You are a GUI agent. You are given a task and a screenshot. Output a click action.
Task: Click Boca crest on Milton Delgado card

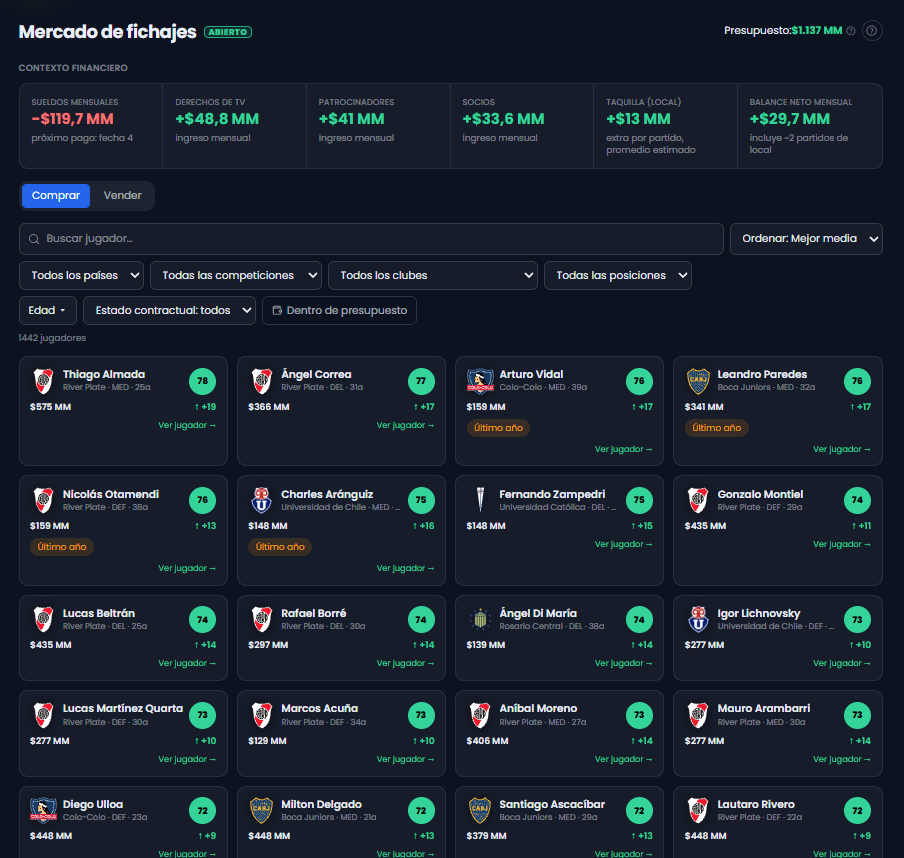click(262, 810)
